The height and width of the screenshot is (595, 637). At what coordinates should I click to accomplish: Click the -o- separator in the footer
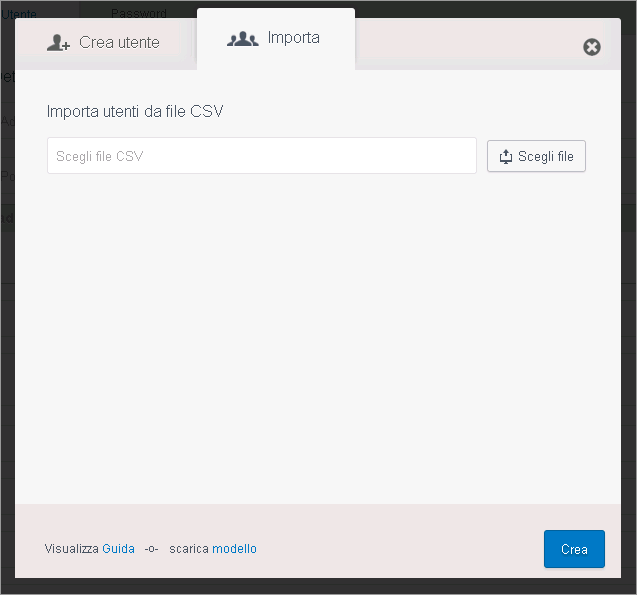[151, 549]
